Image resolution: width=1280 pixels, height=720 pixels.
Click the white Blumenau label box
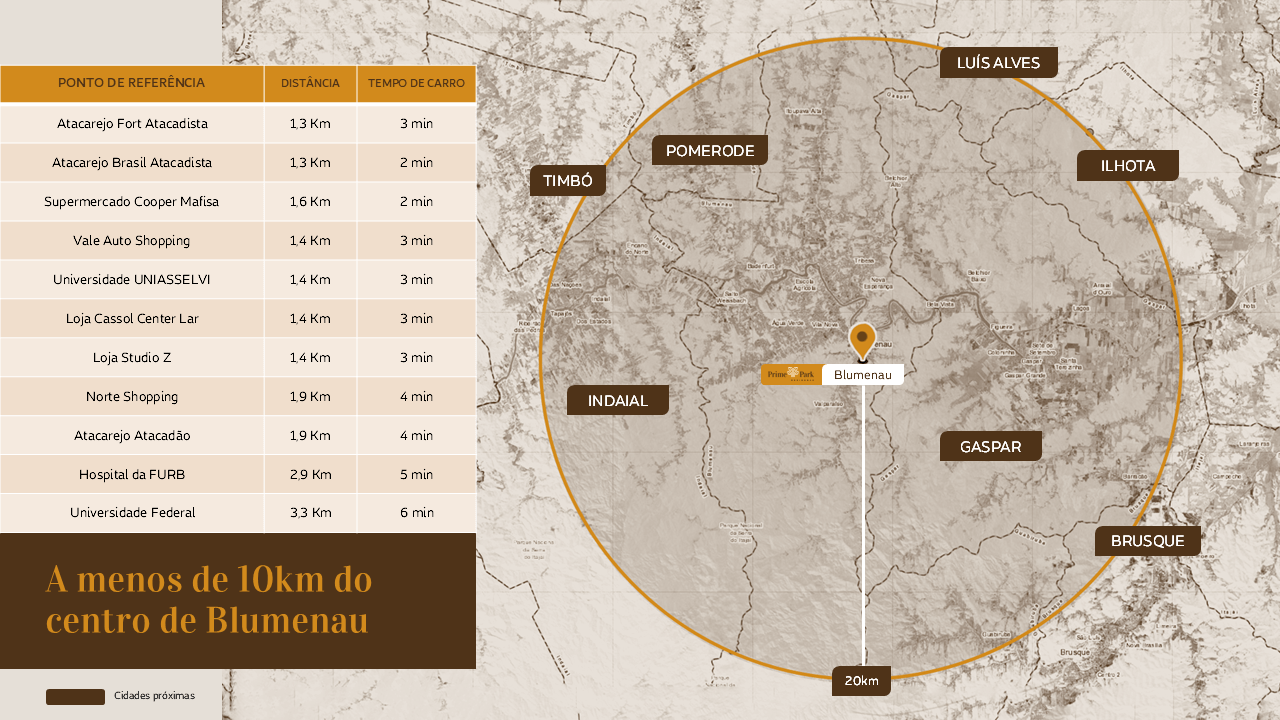coord(863,375)
